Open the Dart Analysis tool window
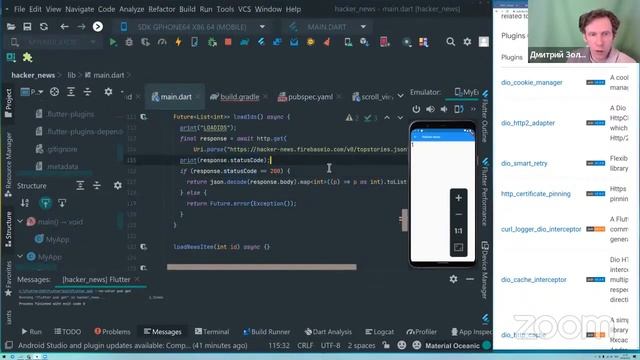The width and height of the screenshot is (640, 360). tap(328, 332)
